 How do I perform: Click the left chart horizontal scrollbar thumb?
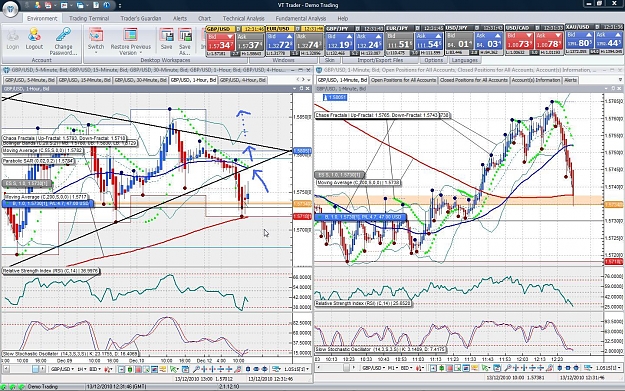tap(35, 369)
